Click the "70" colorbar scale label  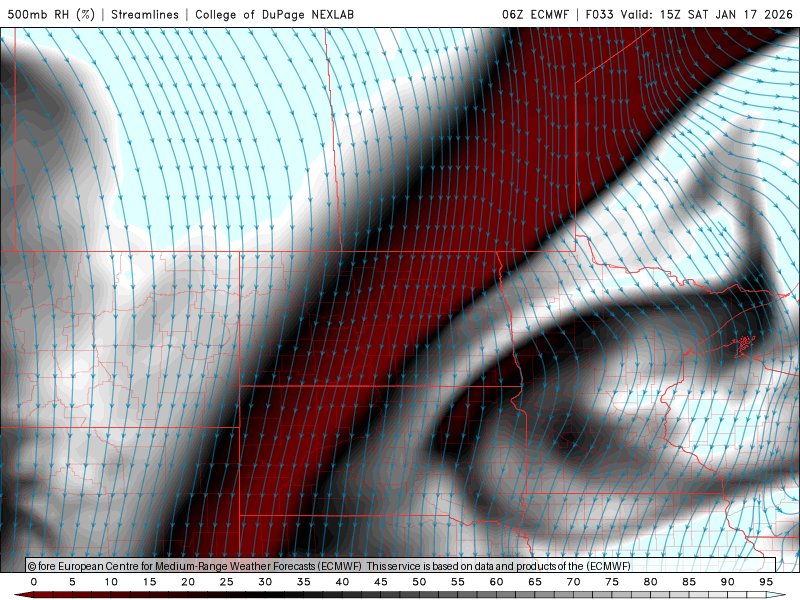coord(573,582)
